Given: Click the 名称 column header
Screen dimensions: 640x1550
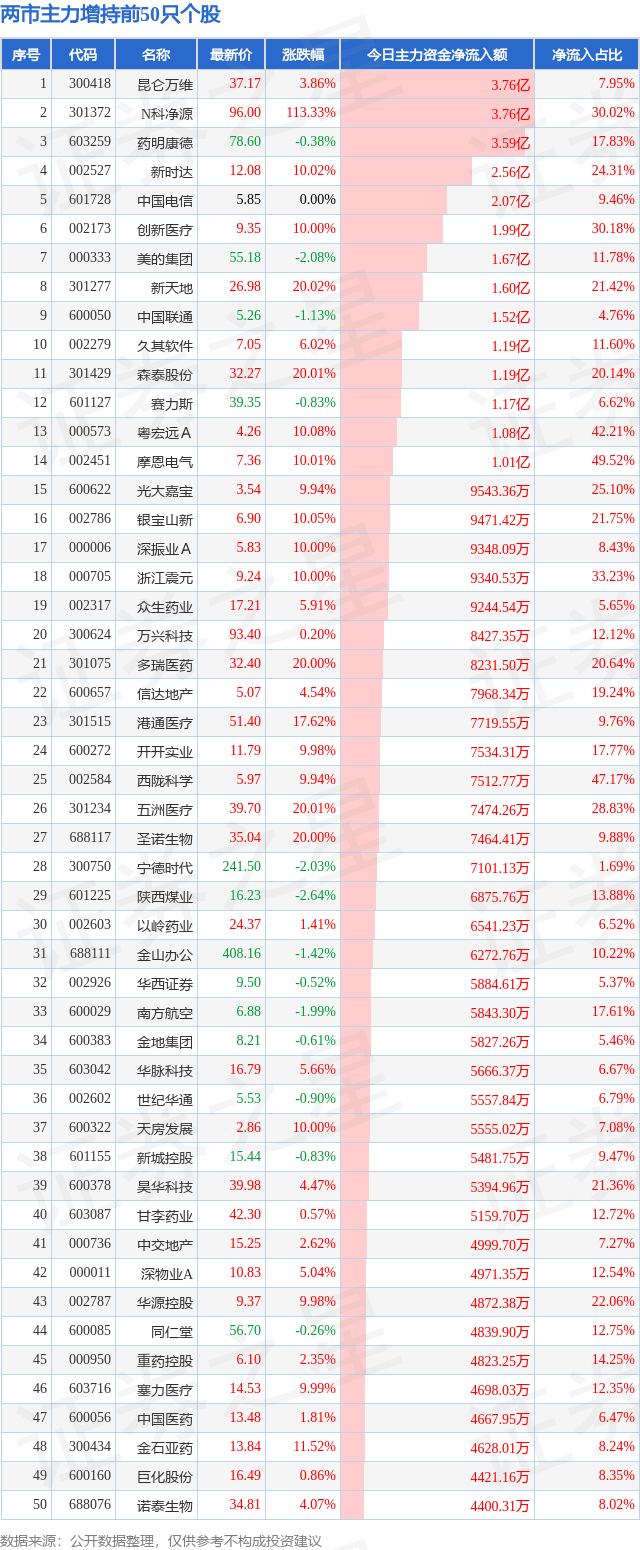Looking at the screenshot, I should coord(156,55).
